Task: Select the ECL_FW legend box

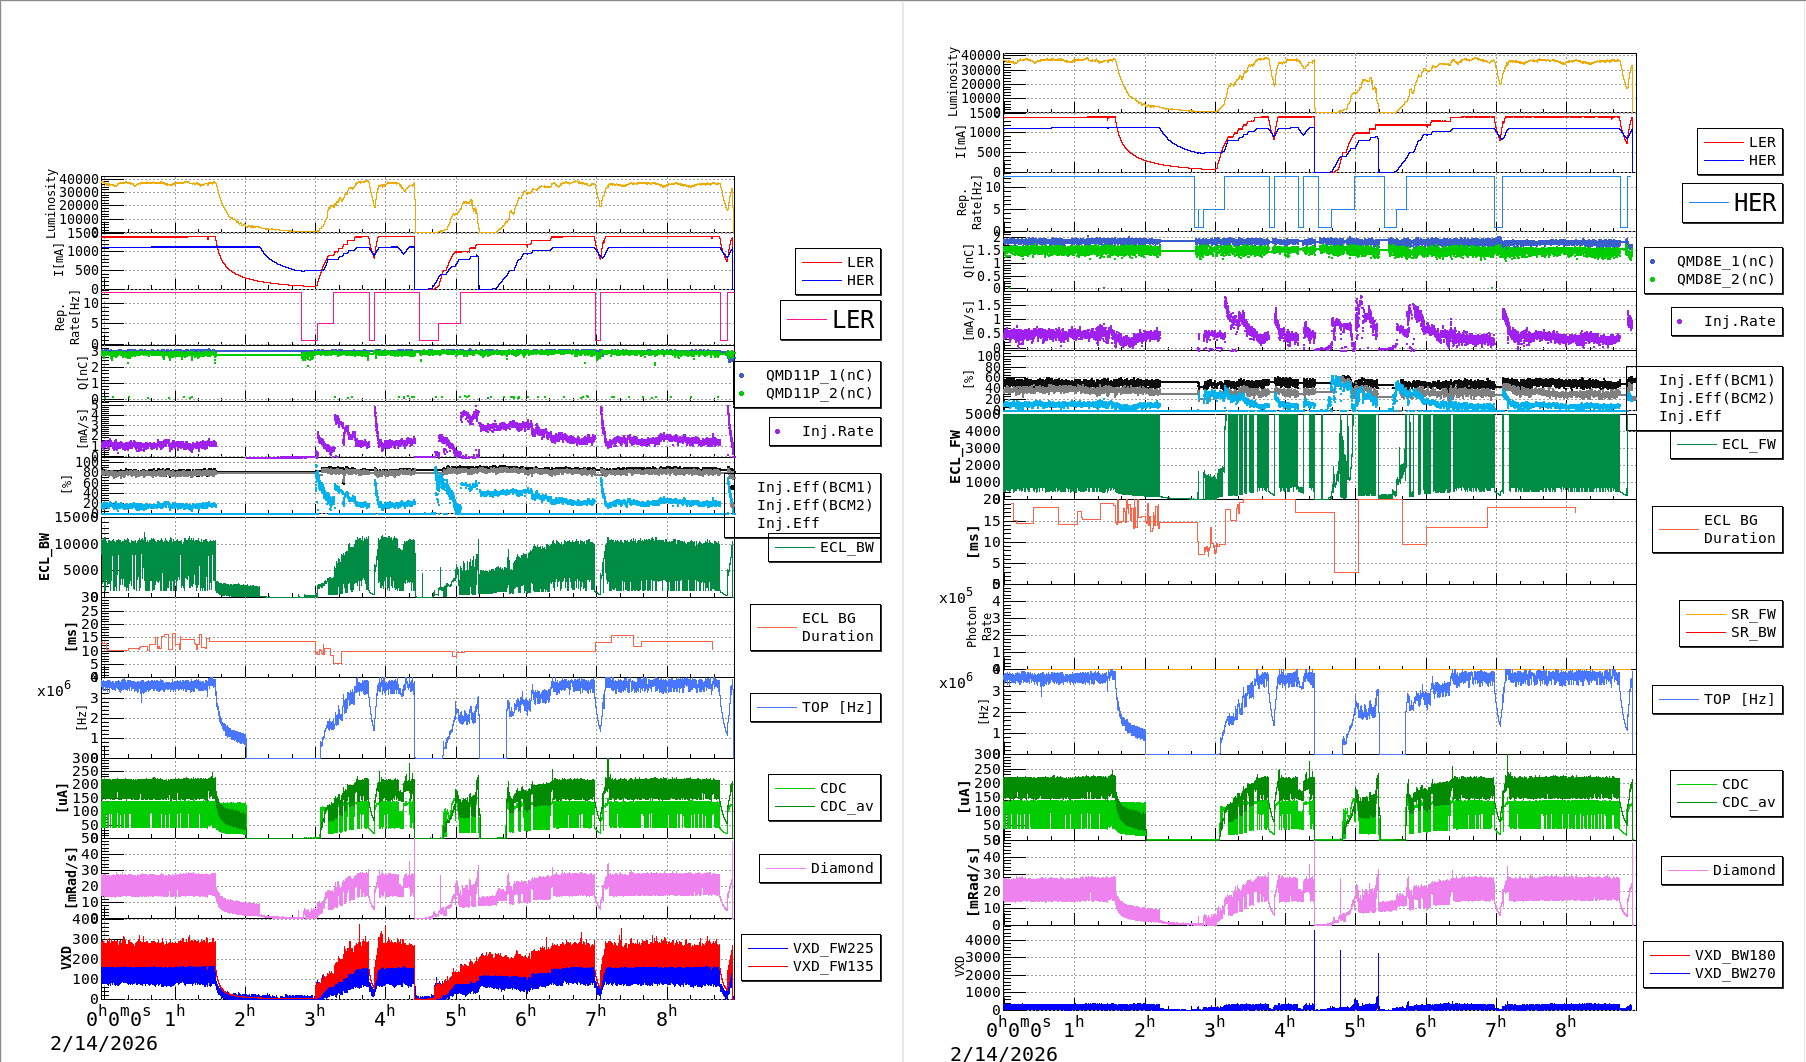Action: coord(1727,445)
